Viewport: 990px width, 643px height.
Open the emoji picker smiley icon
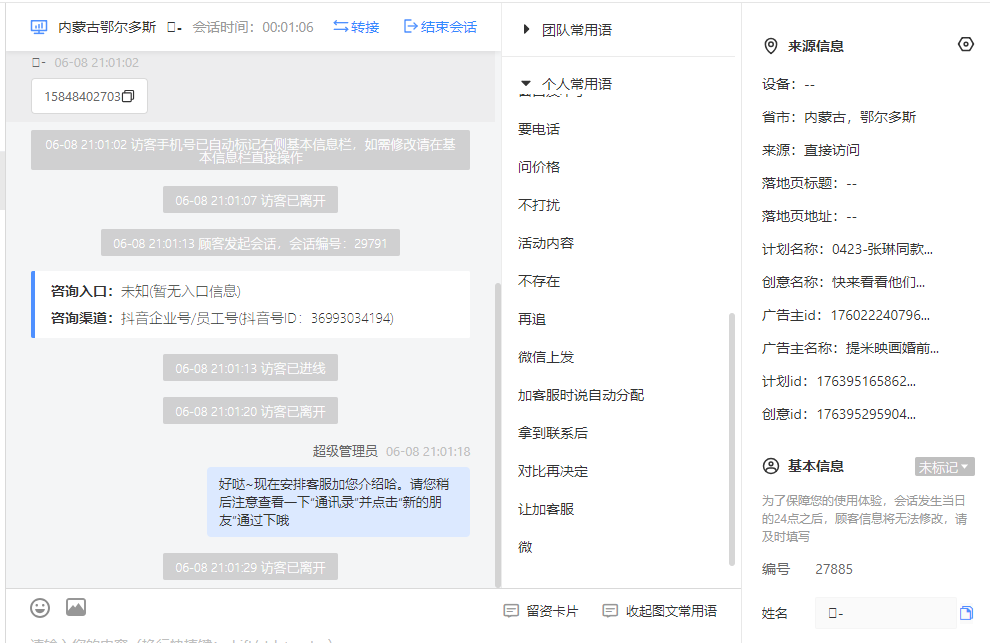pos(40,608)
